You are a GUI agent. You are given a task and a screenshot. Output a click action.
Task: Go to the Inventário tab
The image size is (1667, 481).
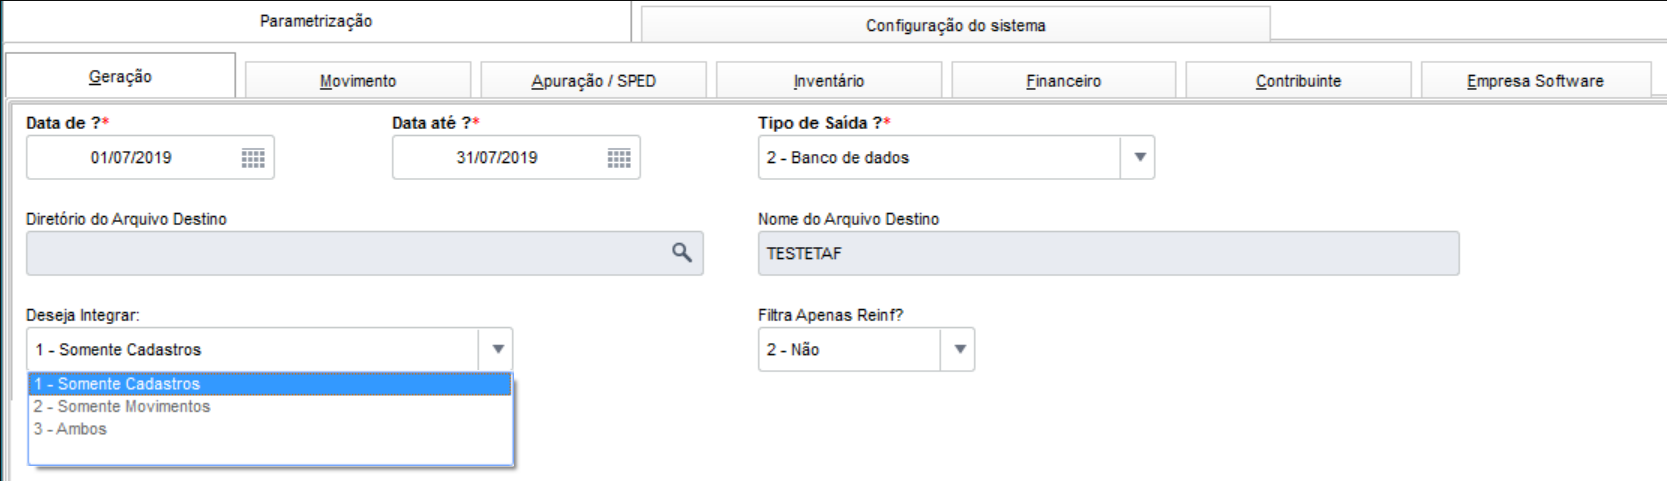828,81
